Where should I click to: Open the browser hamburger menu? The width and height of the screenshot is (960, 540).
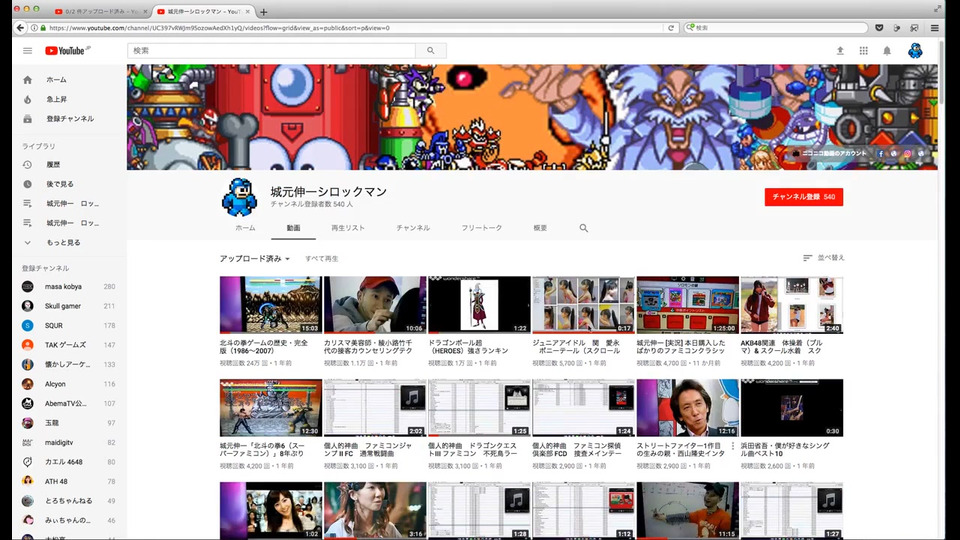(x=934, y=28)
